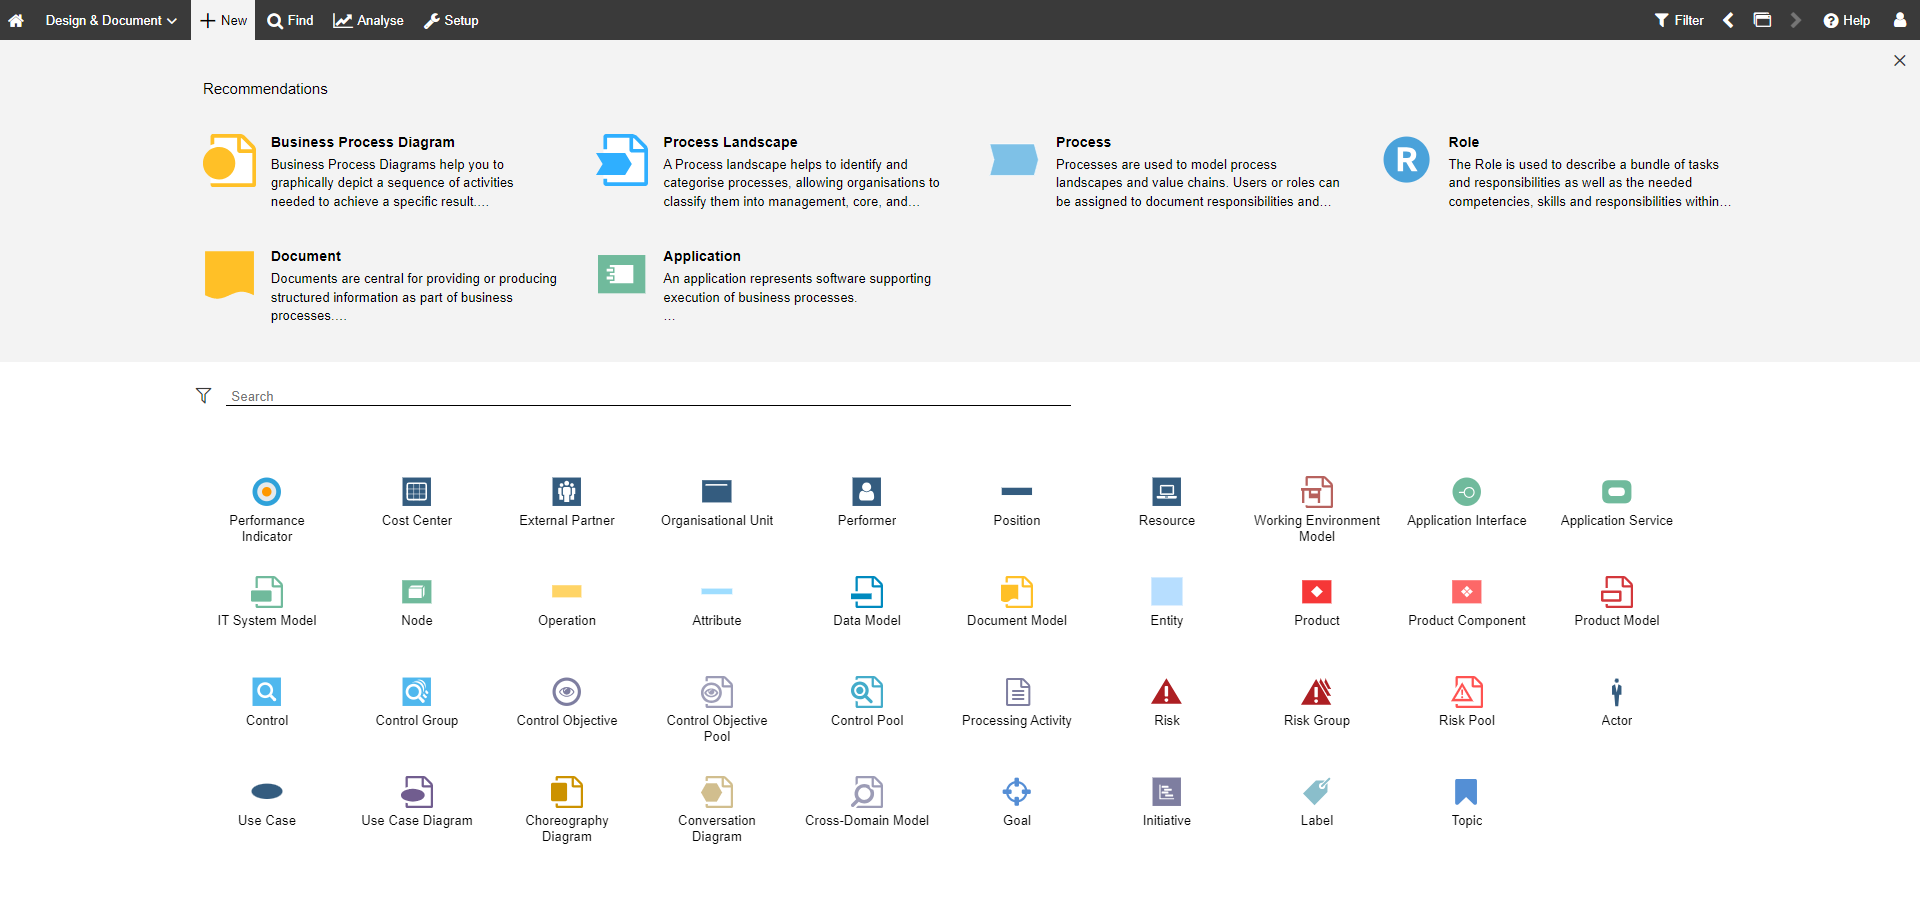Viewport: 1920px width, 919px height.
Task: Open the Analyse menu
Action: 368,20
